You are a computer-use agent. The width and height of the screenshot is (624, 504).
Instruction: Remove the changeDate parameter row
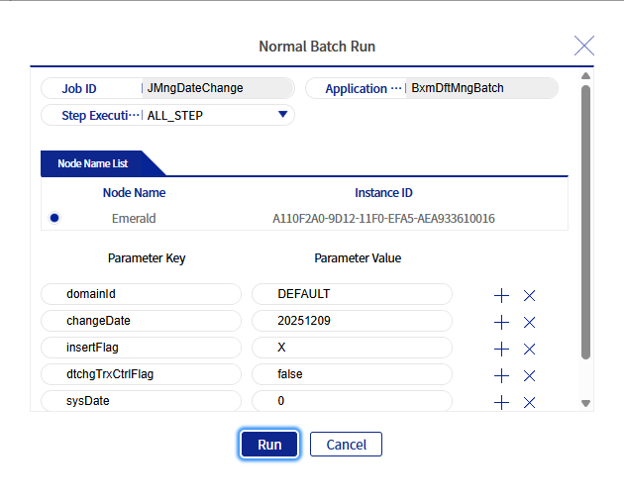530,322
